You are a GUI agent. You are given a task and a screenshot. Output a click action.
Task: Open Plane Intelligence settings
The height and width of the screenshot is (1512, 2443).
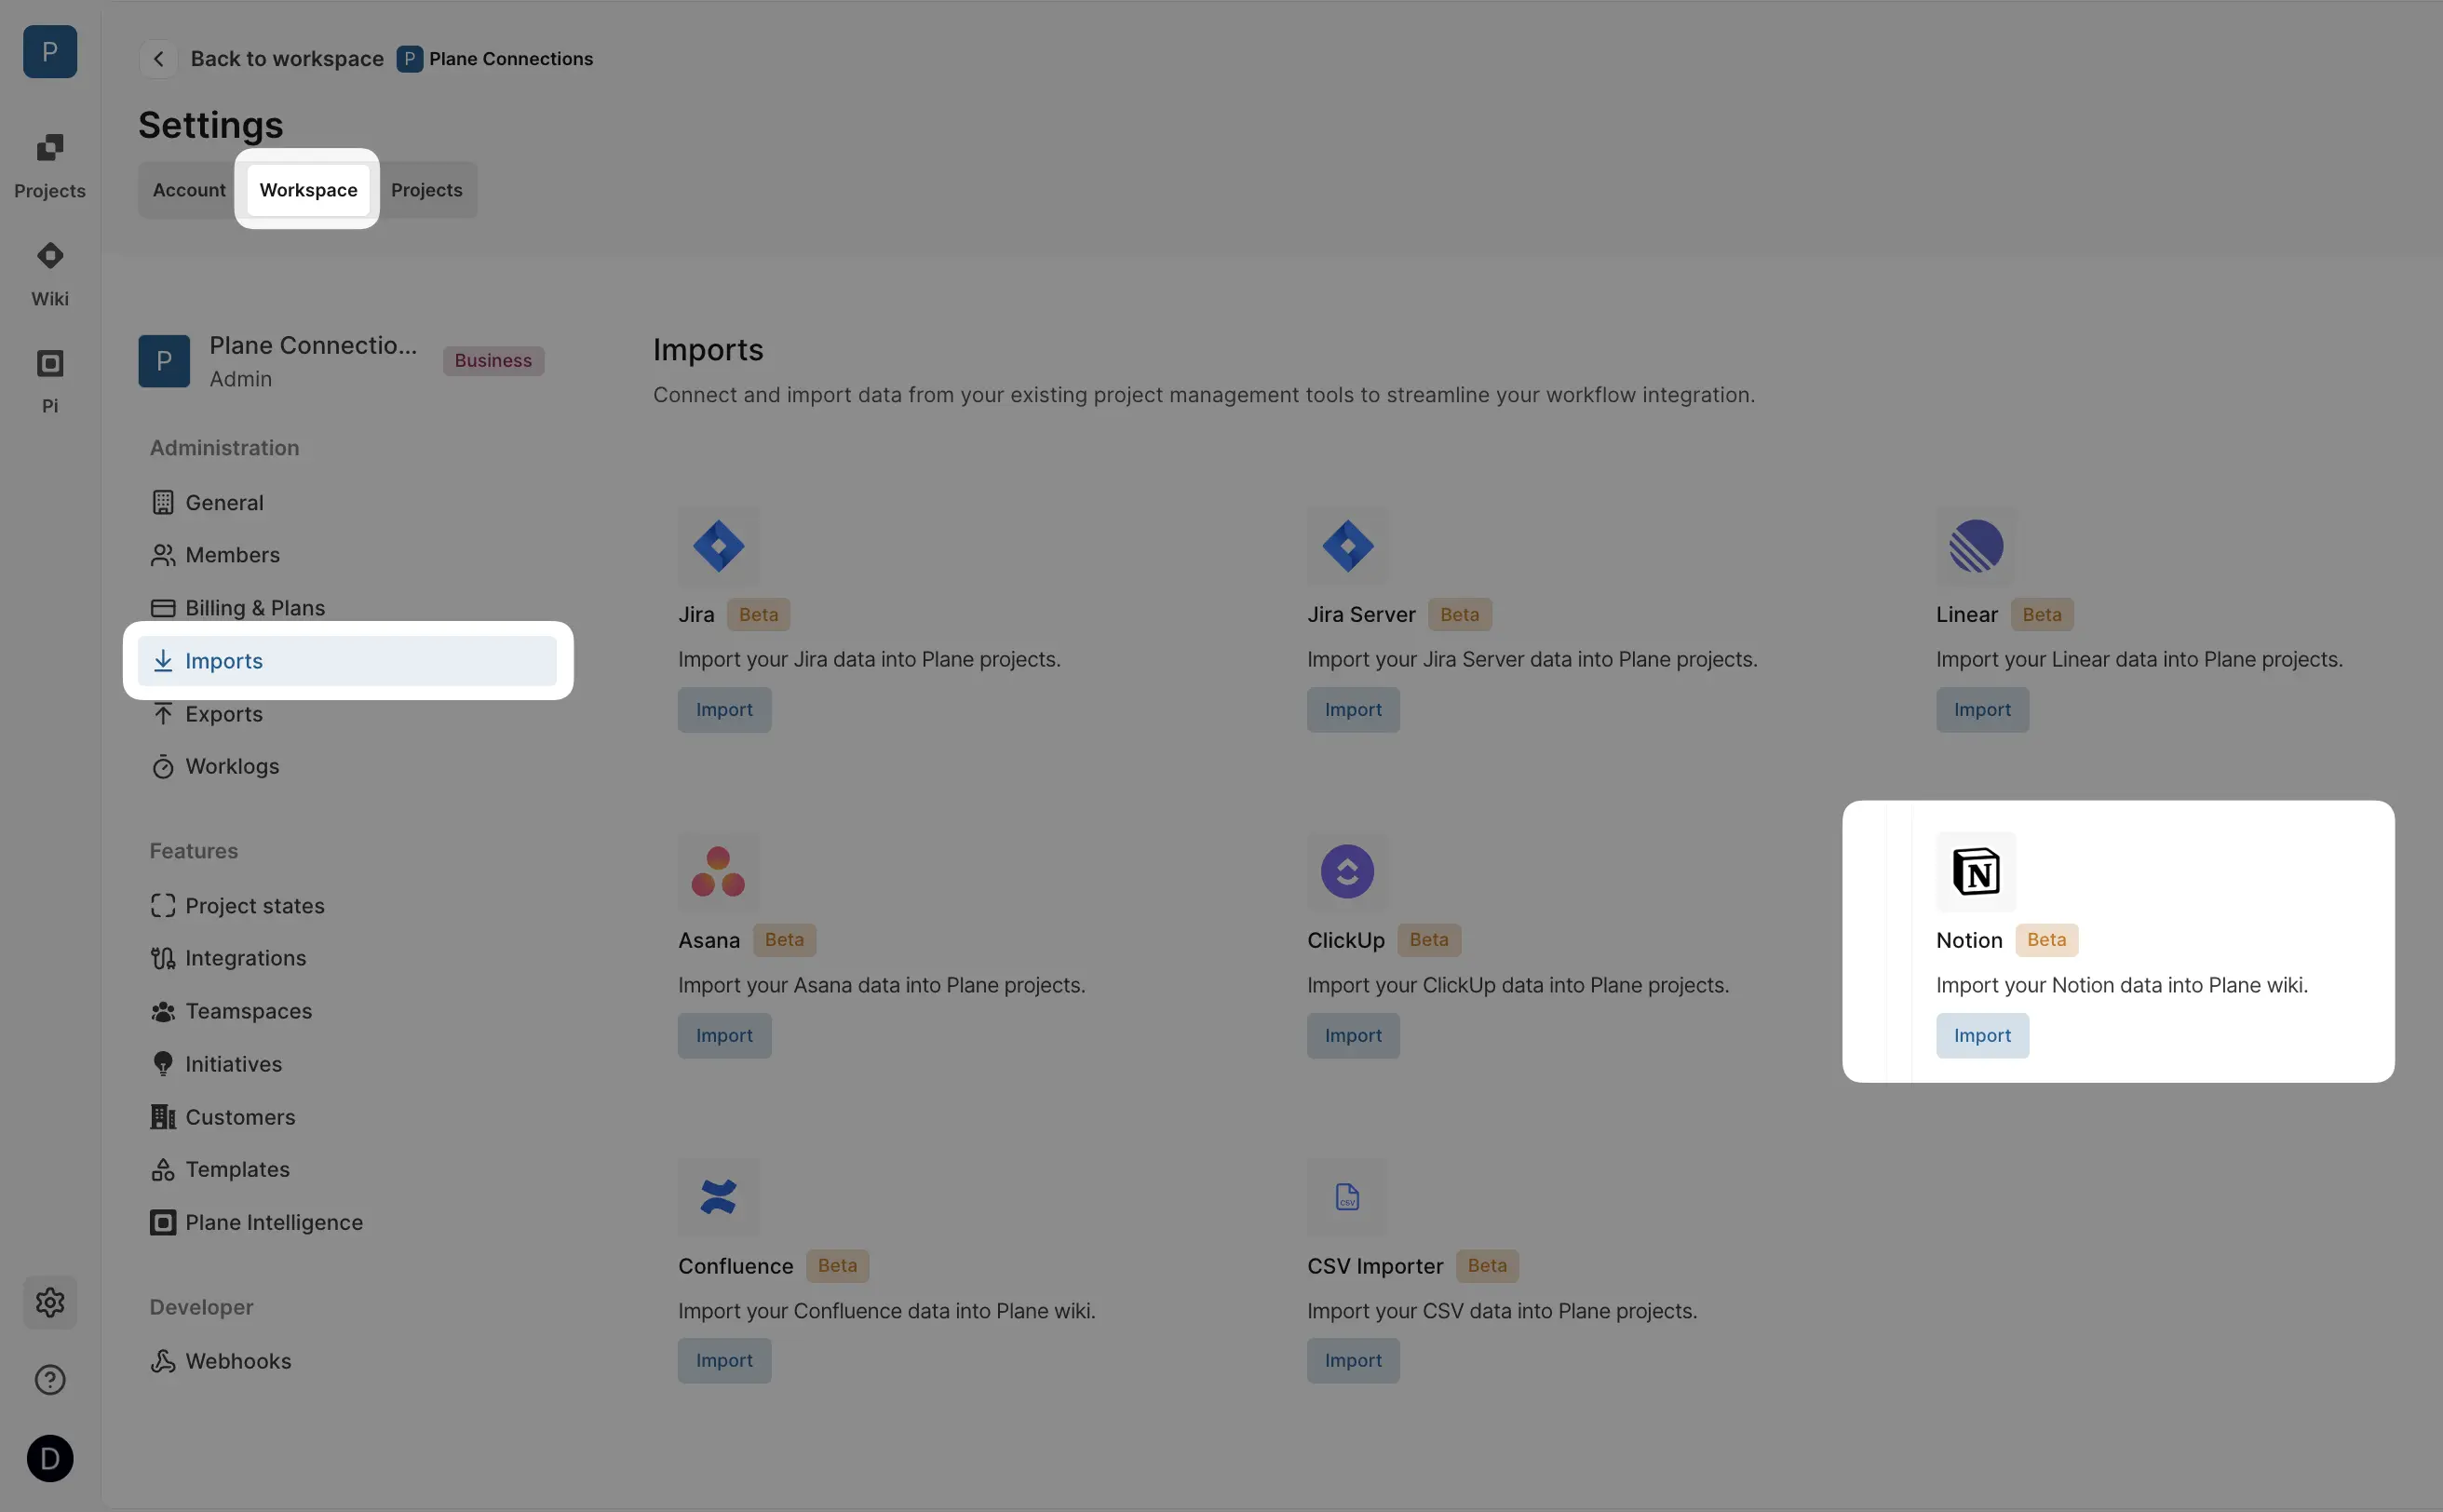(347, 1222)
